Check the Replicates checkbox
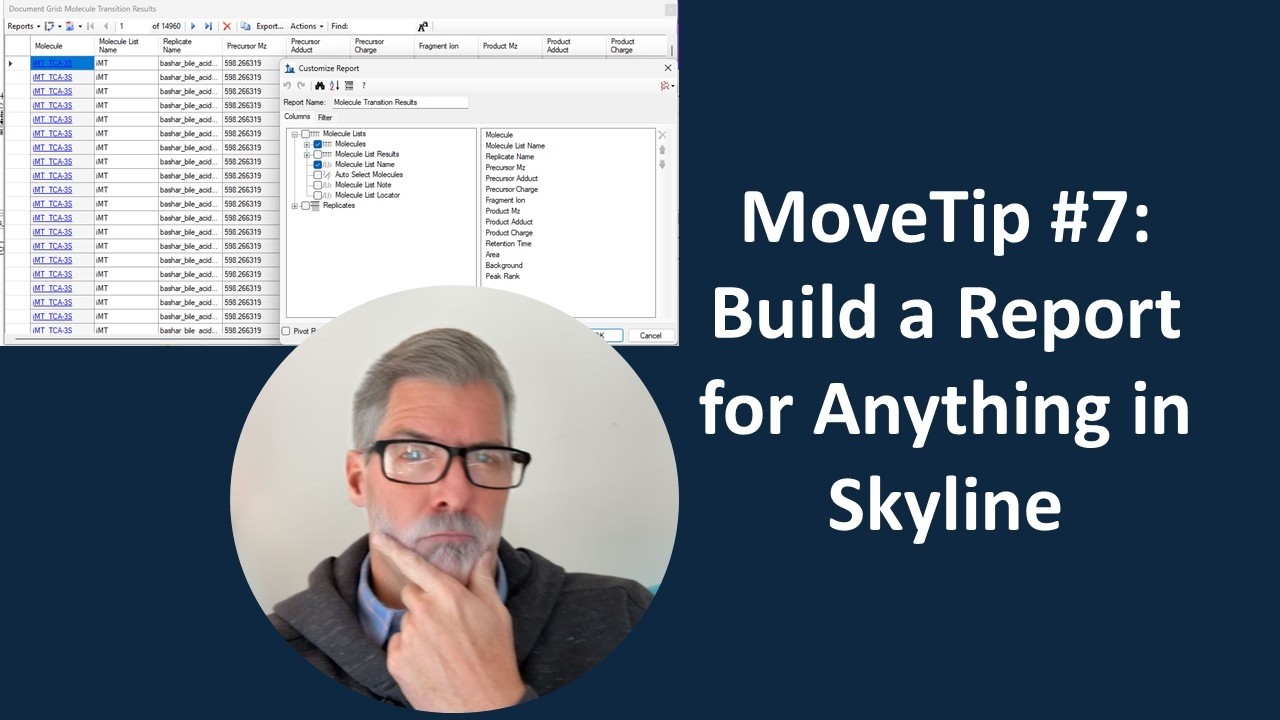The height and width of the screenshot is (720, 1280). point(305,206)
